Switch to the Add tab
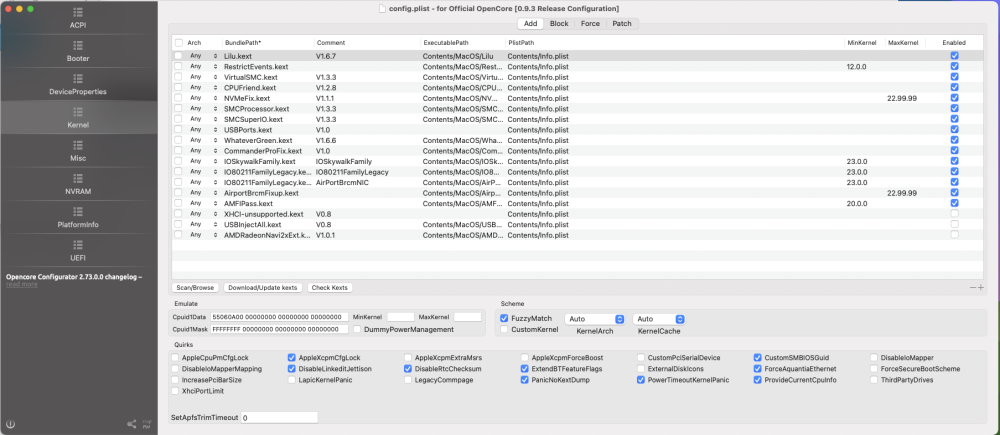The width and height of the screenshot is (1000, 435). coord(530,24)
